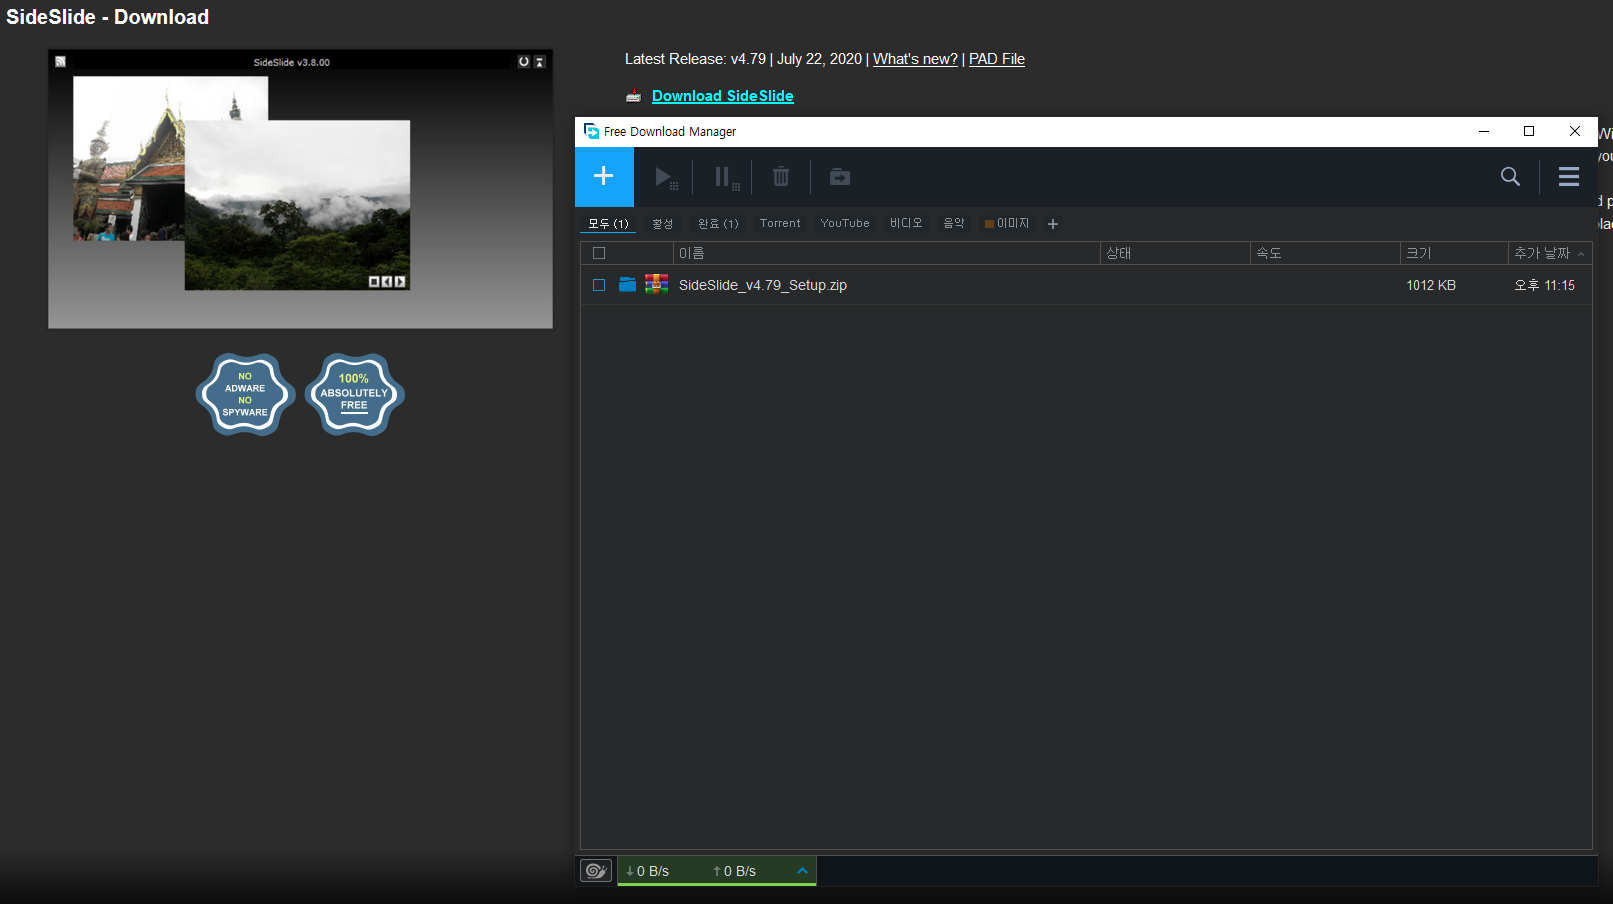Open the folder of SideSlide_v4.79_Setup.zip
The height and width of the screenshot is (904, 1613).
[627, 285]
